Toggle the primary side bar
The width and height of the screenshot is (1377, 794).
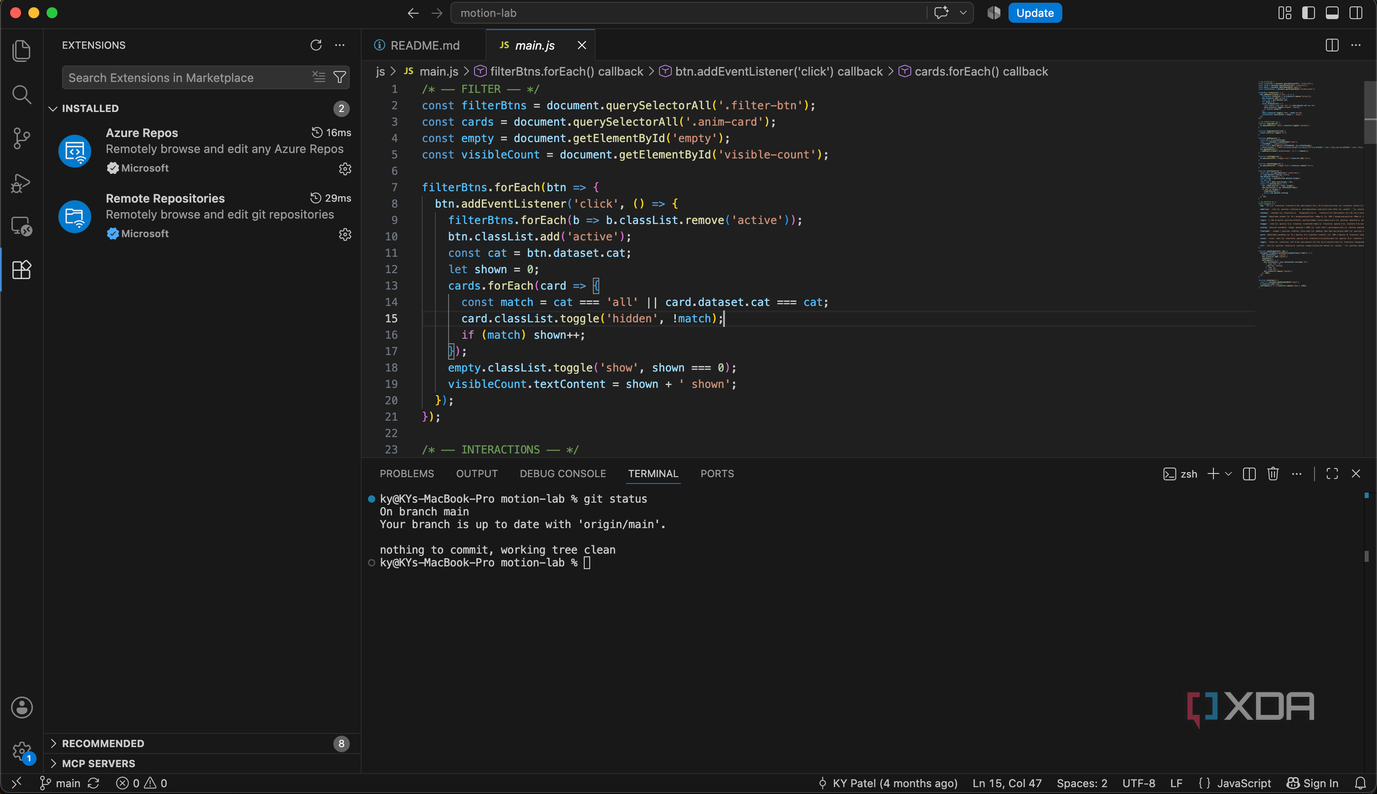[1309, 13]
